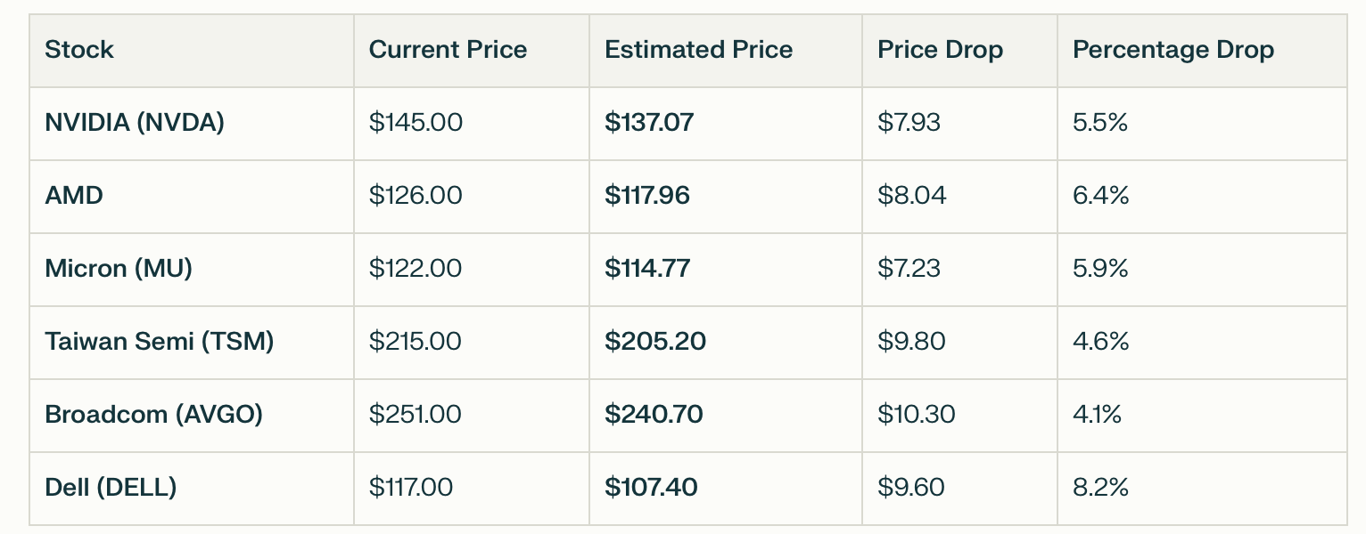Viewport: 1366px width, 534px height.
Task: Click the Percentage Drop column header
Action: [x=1173, y=50]
